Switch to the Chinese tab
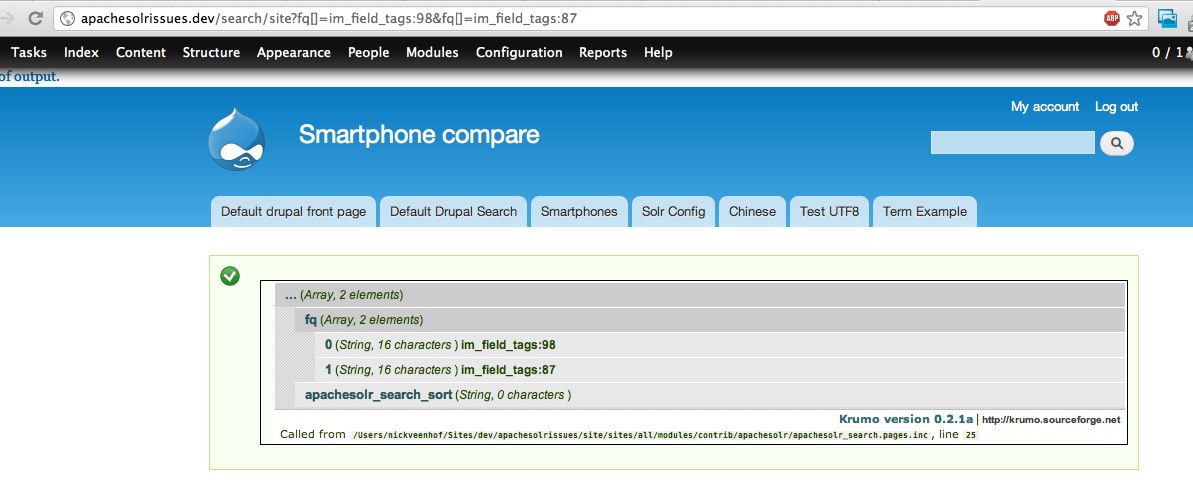This screenshot has width=1193, height=494. [752, 212]
